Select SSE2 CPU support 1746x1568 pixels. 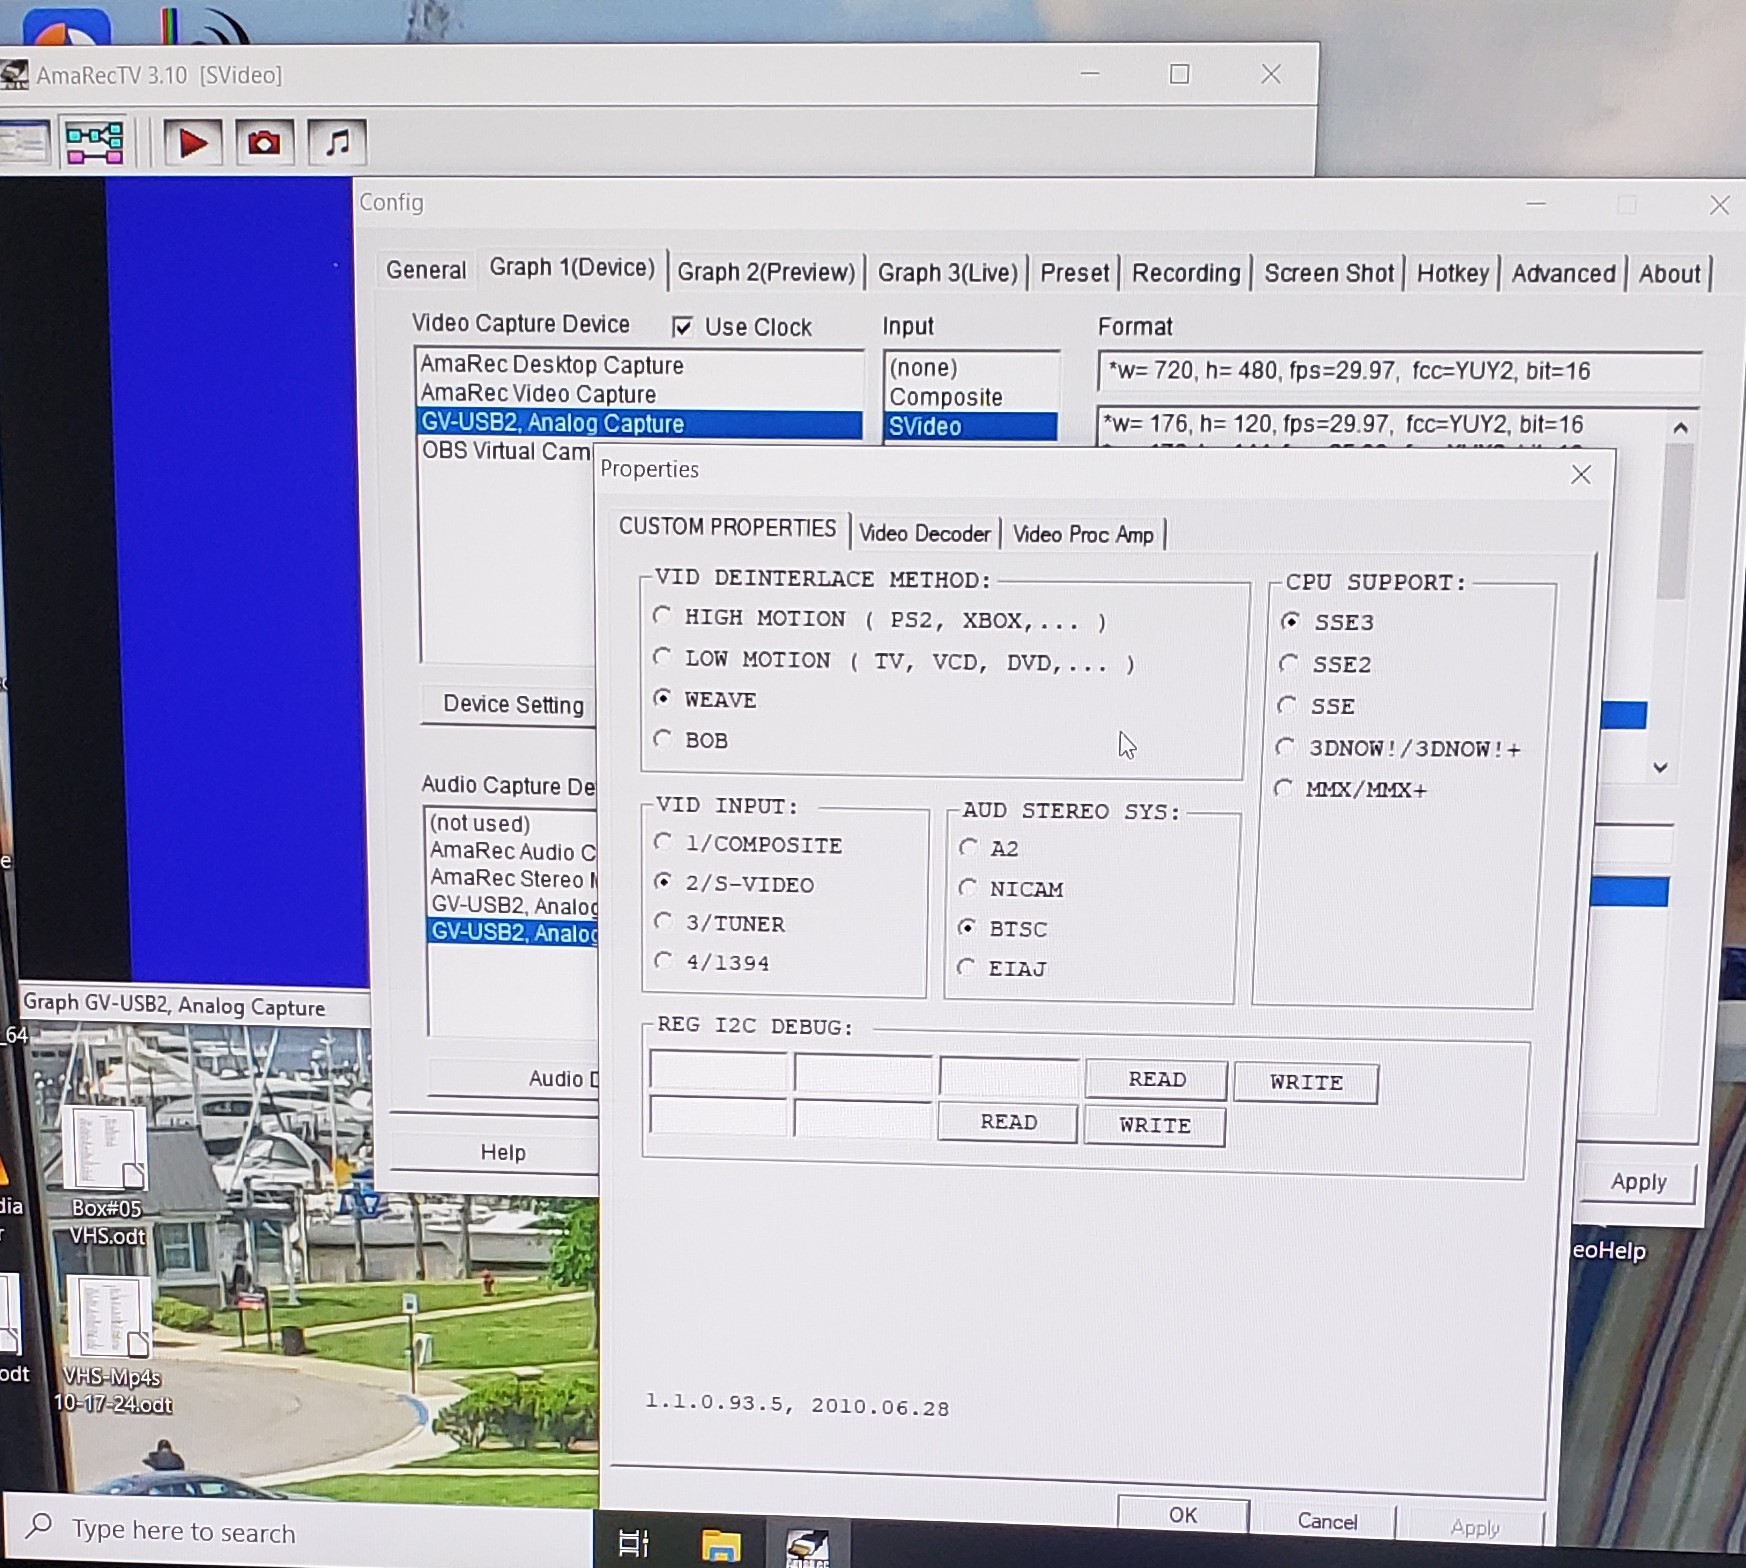[1289, 663]
